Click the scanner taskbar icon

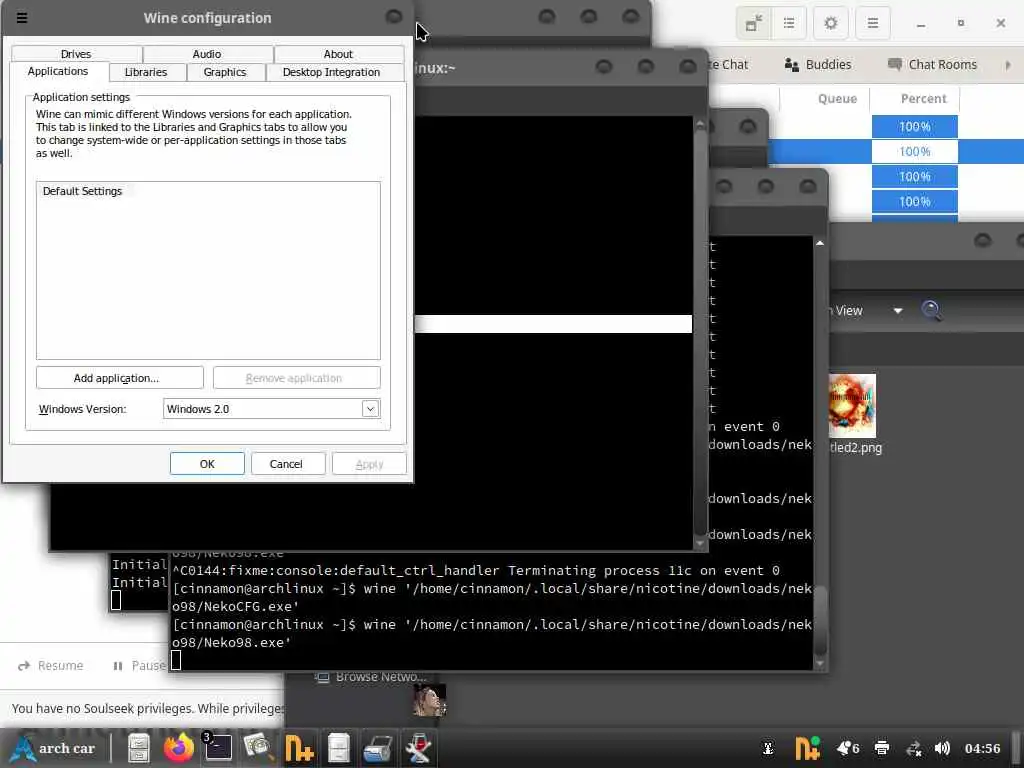[378, 748]
